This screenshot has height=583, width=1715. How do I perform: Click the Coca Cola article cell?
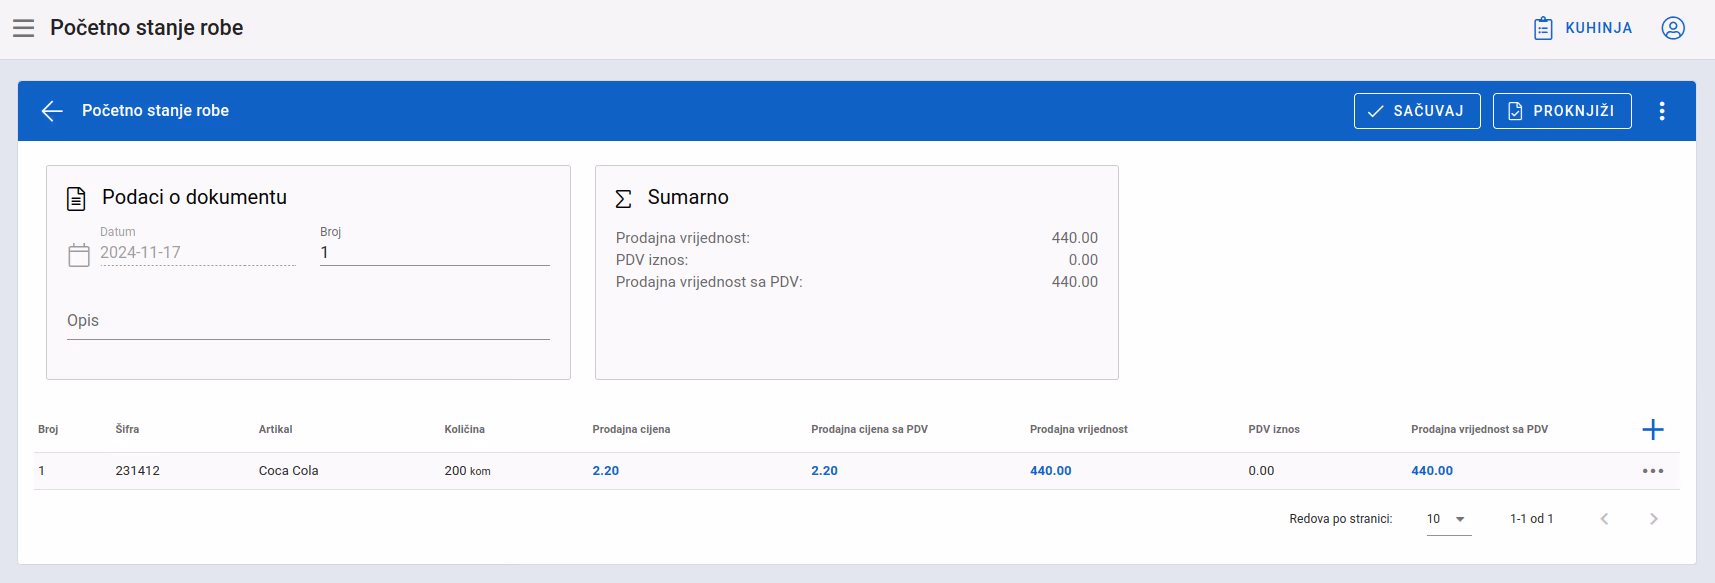(x=288, y=471)
